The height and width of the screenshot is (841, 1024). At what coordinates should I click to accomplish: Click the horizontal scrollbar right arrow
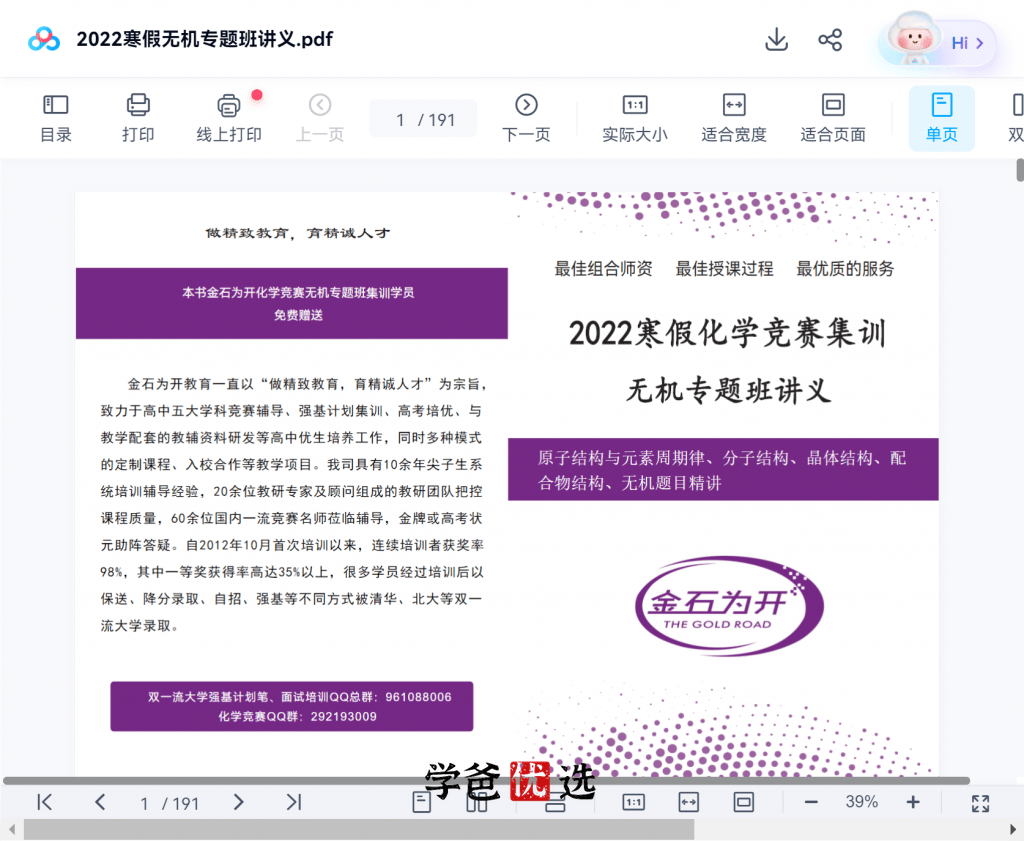pyautogui.click(x=1014, y=830)
